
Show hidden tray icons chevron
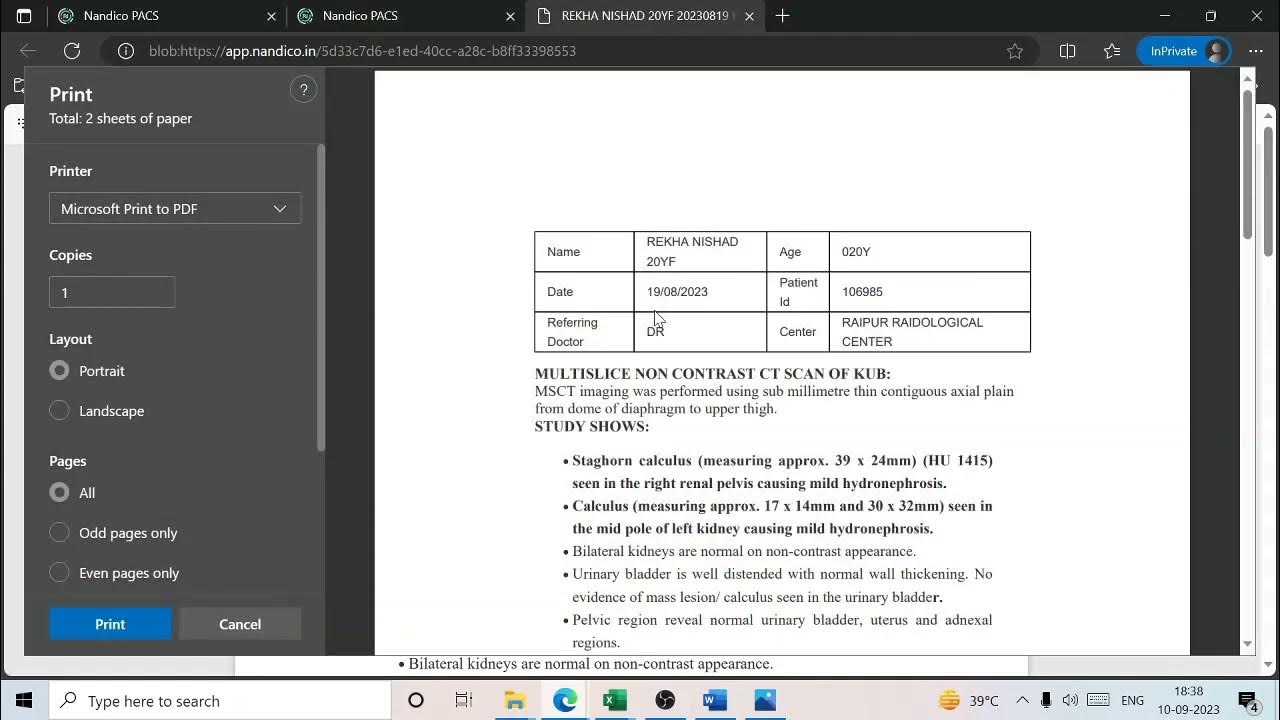coord(1022,700)
